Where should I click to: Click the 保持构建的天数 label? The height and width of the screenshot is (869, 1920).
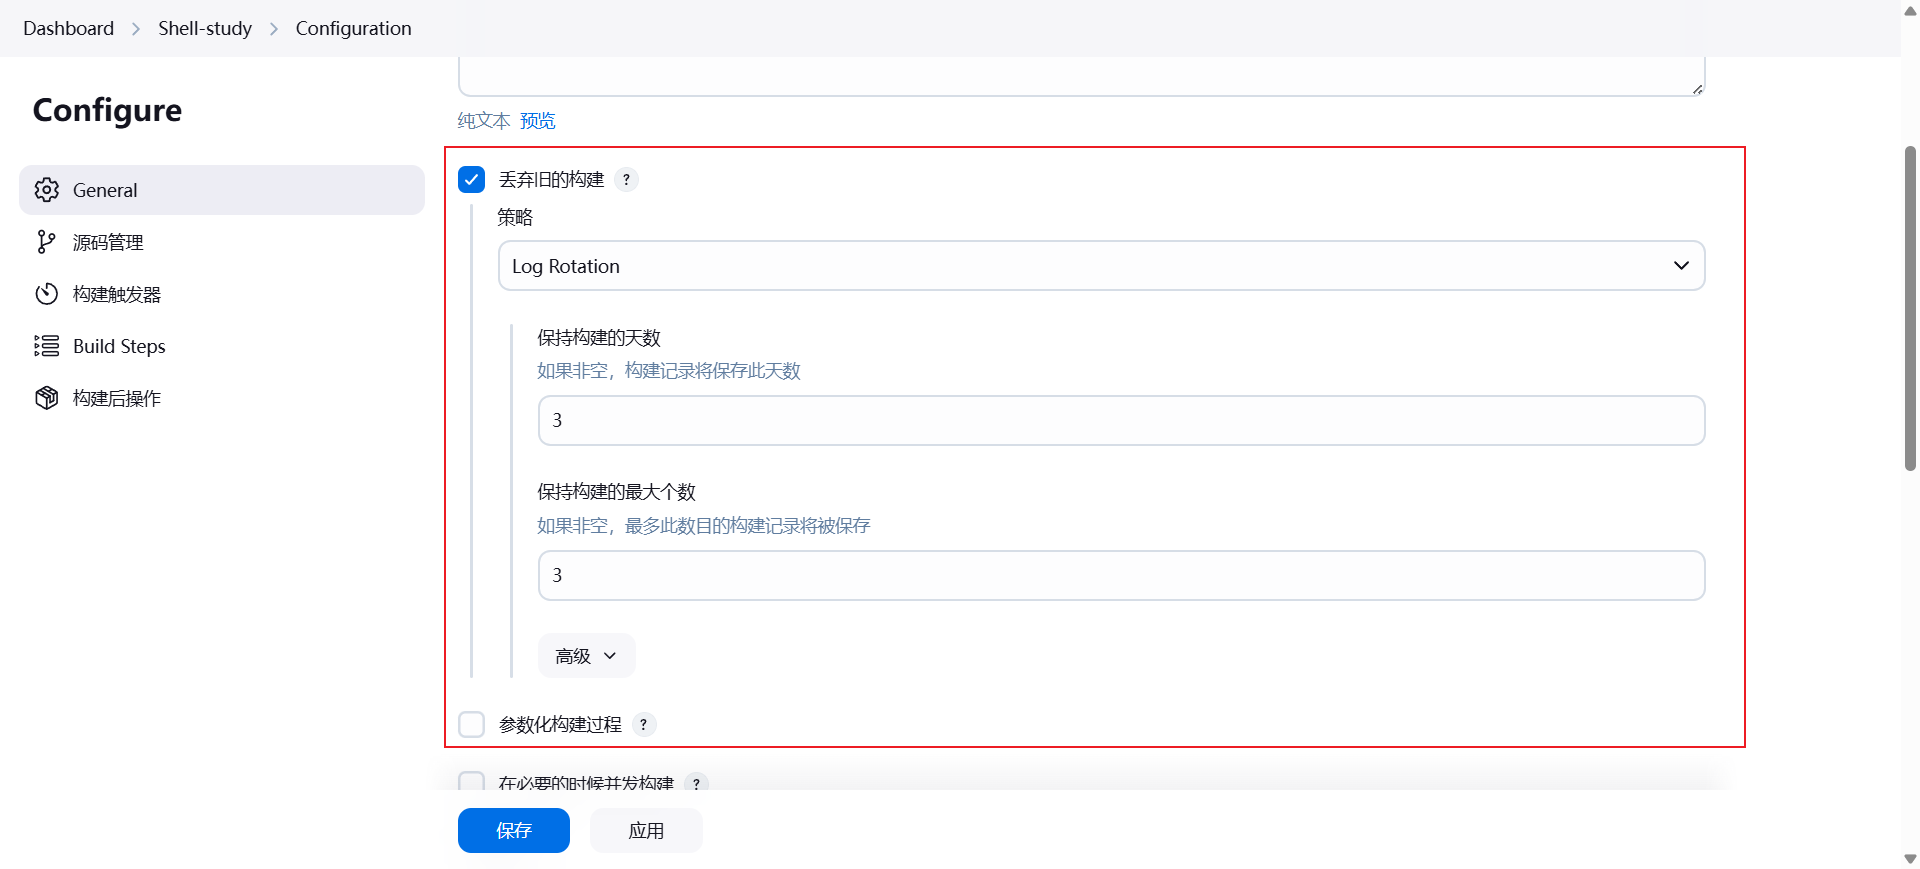599,338
